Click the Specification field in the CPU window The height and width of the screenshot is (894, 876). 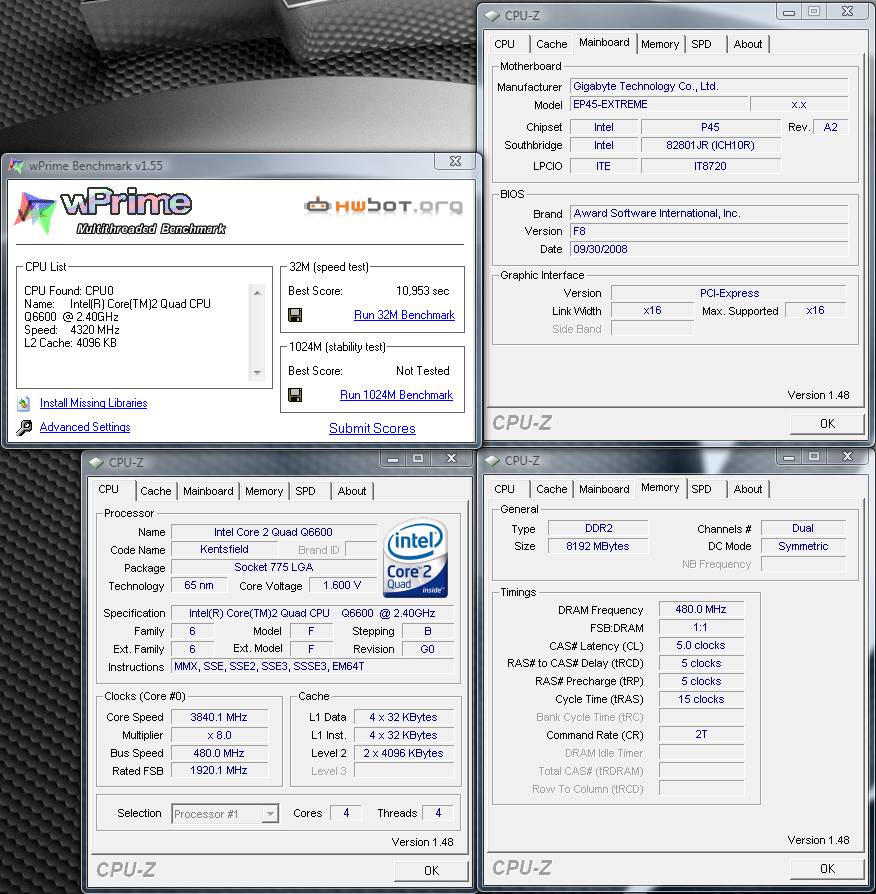(x=312, y=613)
